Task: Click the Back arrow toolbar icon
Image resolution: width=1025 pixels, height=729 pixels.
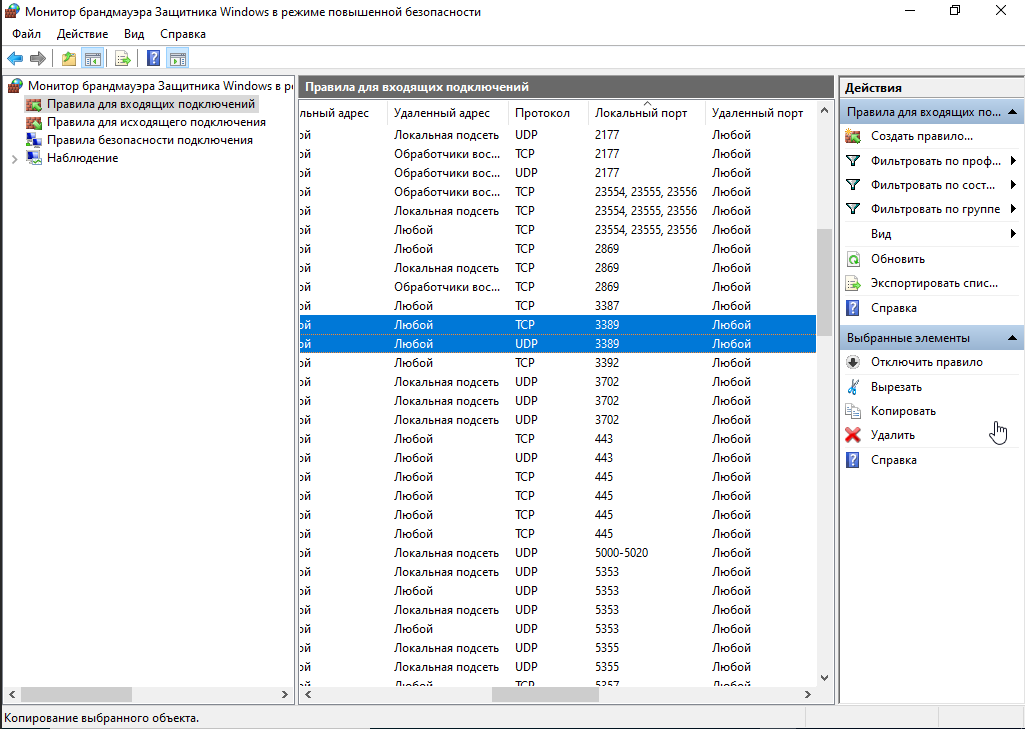Action: click(15, 59)
